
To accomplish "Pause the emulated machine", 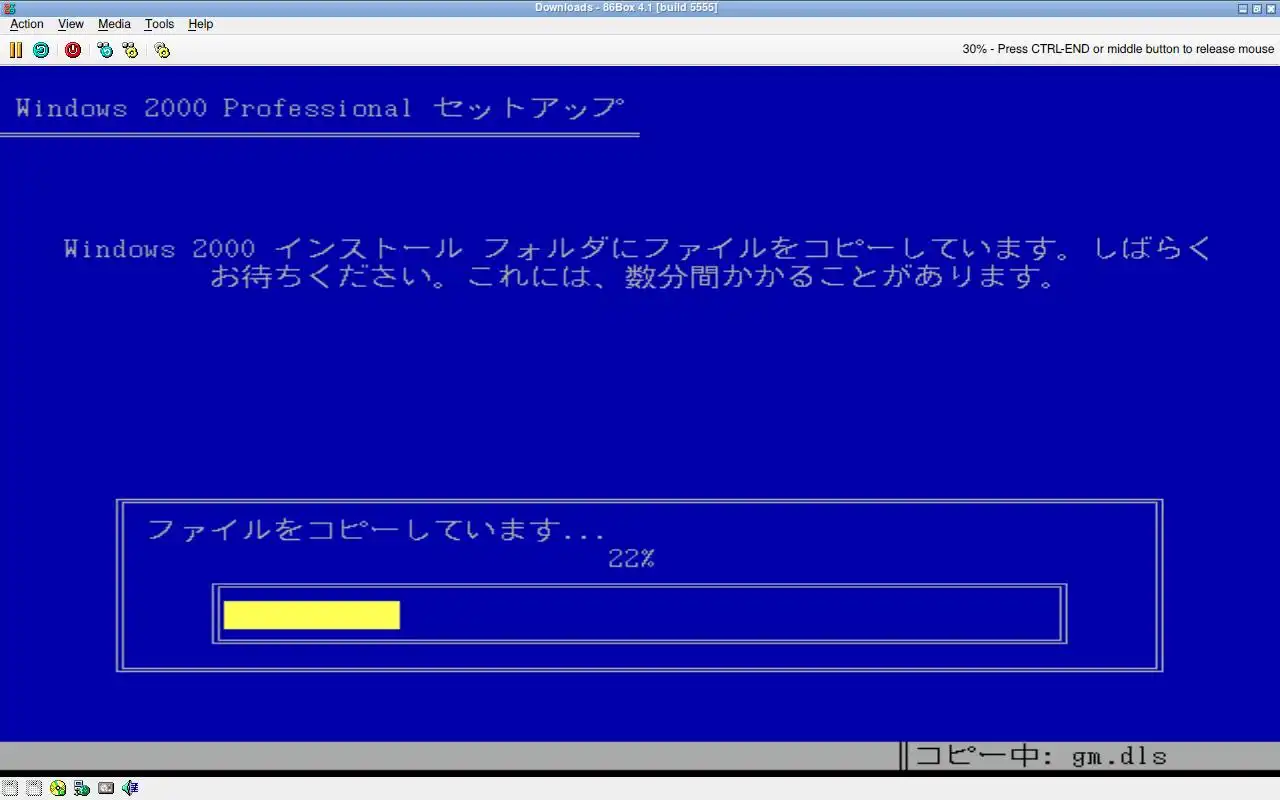I will point(16,49).
